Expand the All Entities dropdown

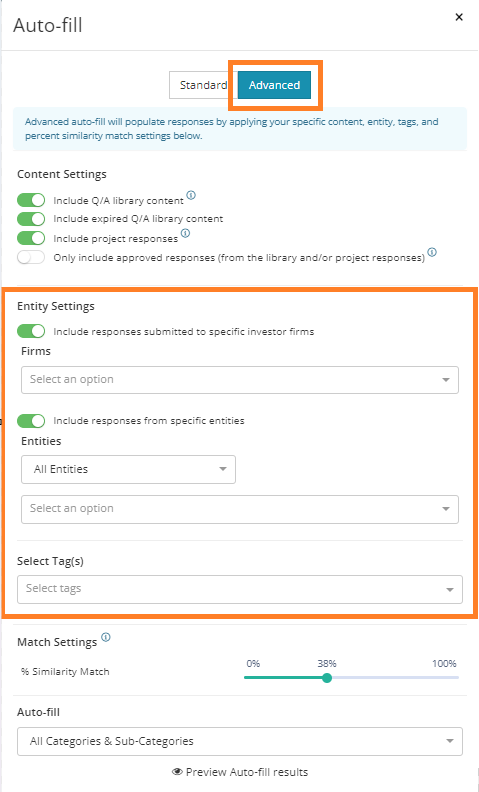coord(128,469)
